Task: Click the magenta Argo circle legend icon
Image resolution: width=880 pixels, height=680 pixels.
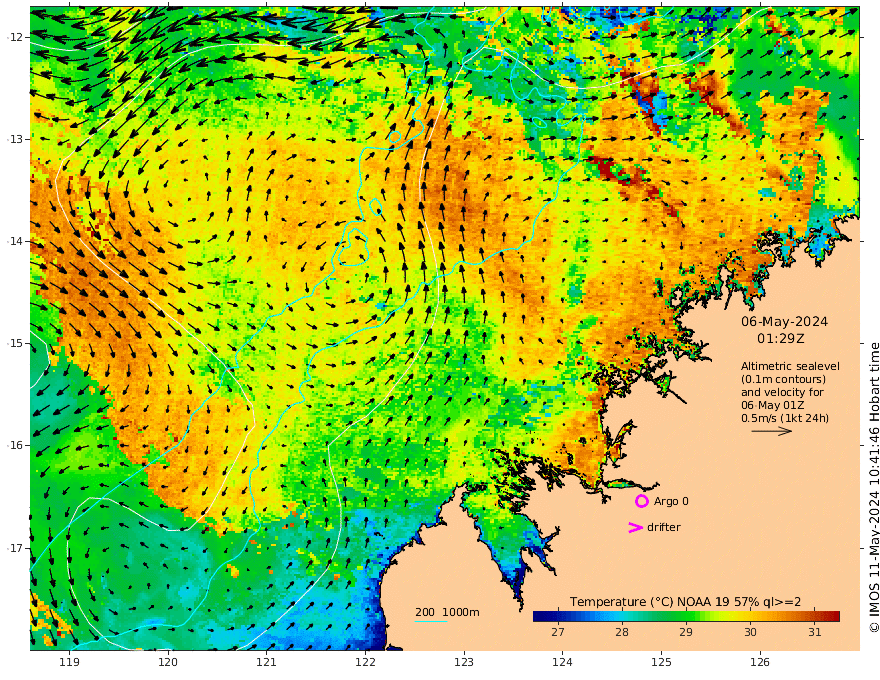Action: point(641,501)
